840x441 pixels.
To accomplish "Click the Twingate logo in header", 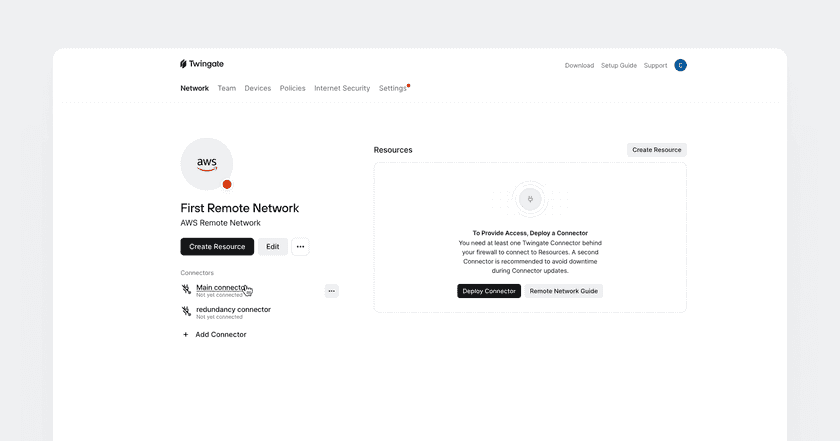I will pos(202,64).
